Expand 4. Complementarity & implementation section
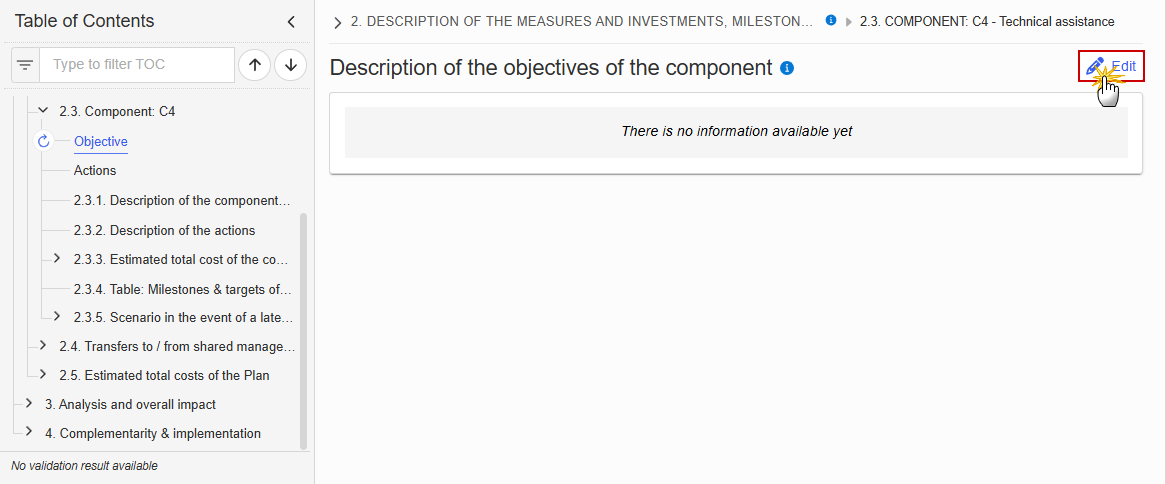Screen dimensions: 1166x484 [29, 433]
